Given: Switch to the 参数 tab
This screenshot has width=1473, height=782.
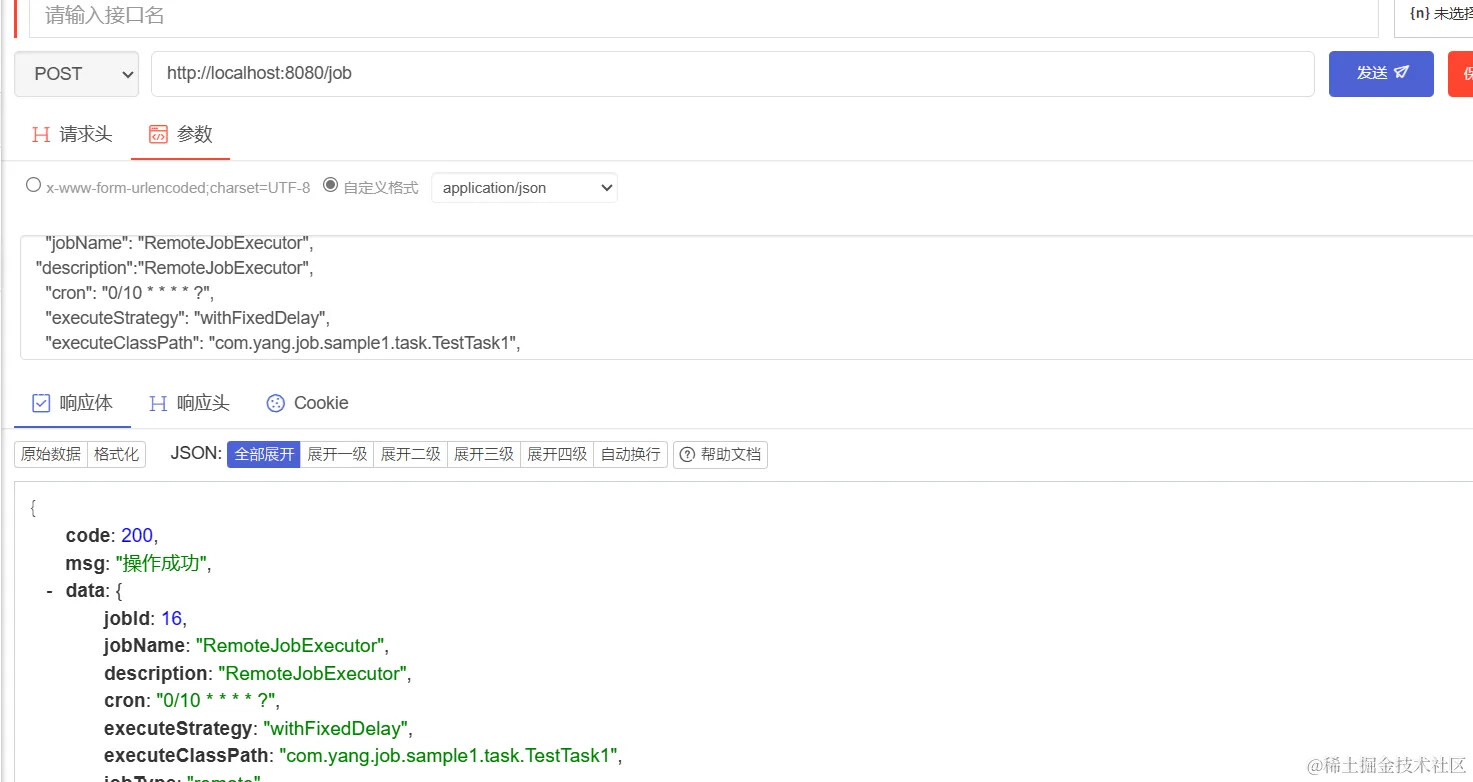Looking at the screenshot, I should 180,134.
